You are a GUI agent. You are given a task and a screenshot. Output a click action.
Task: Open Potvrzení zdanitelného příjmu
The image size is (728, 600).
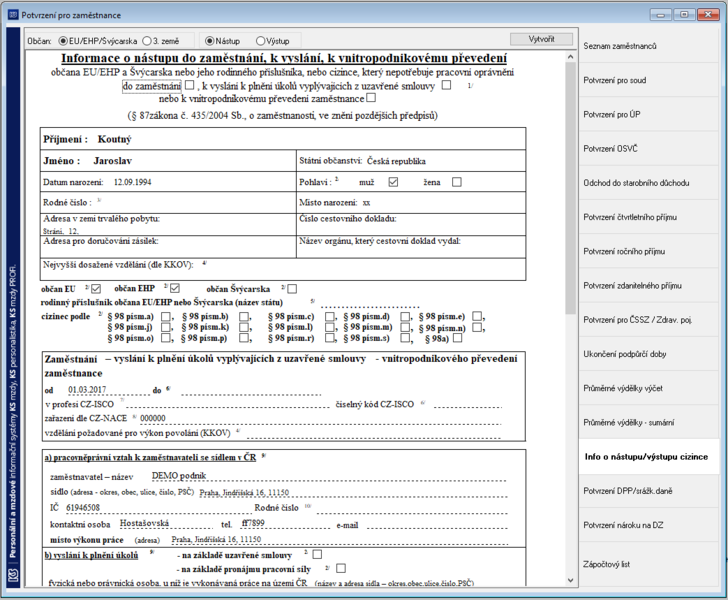pyautogui.click(x=649, y=286)
